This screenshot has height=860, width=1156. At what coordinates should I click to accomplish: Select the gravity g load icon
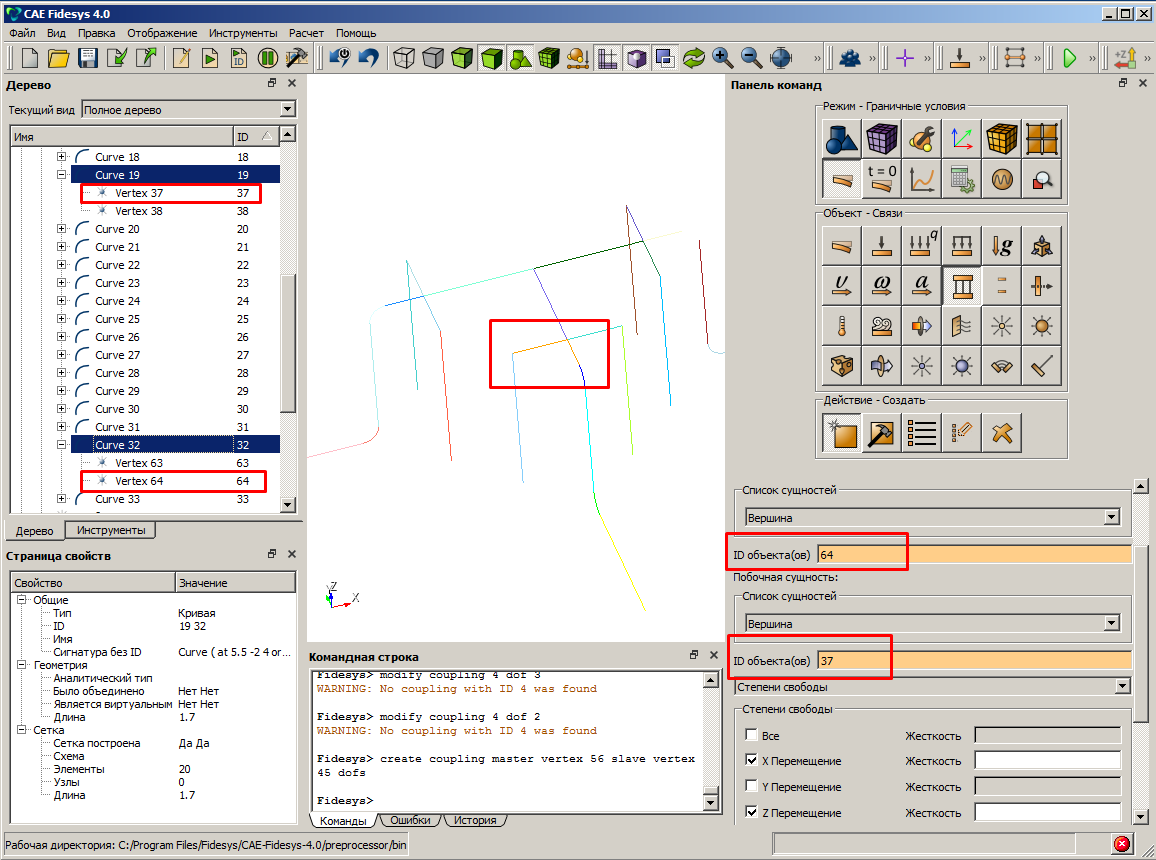coord(1001,245)
